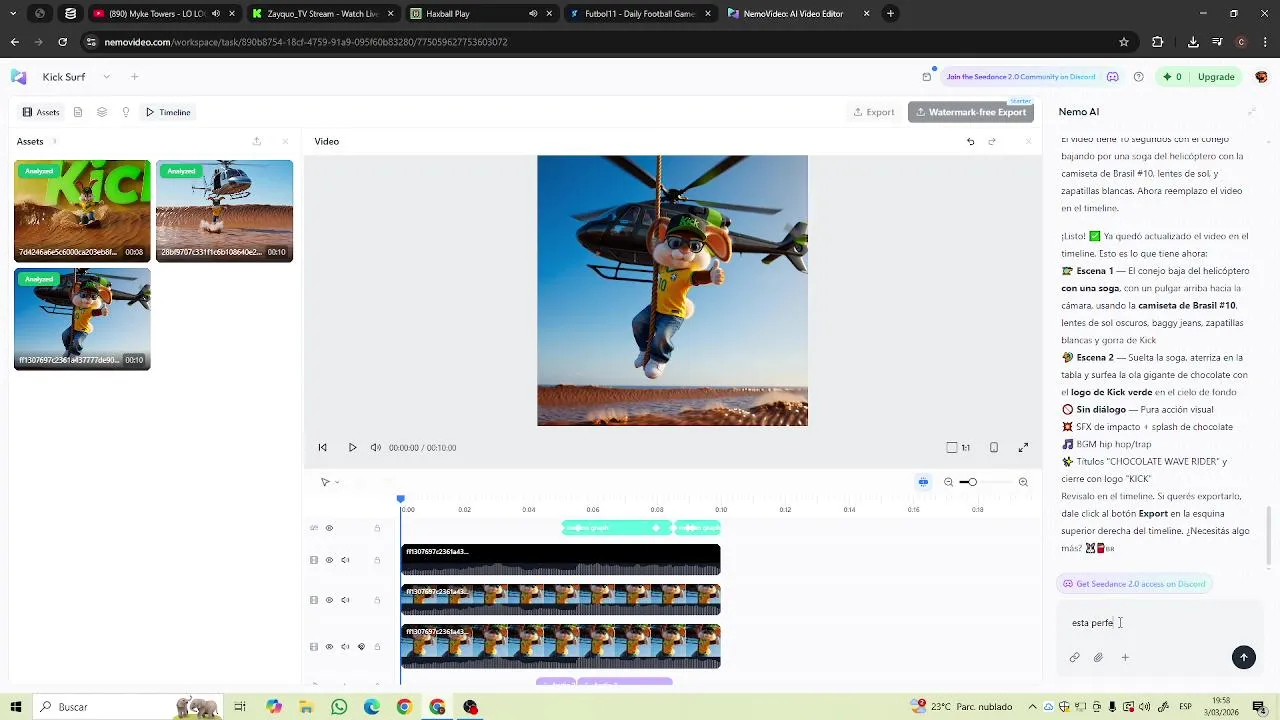Close the Video preview panel
This screenshot has width=1280, height=720.
point(1028,142)
